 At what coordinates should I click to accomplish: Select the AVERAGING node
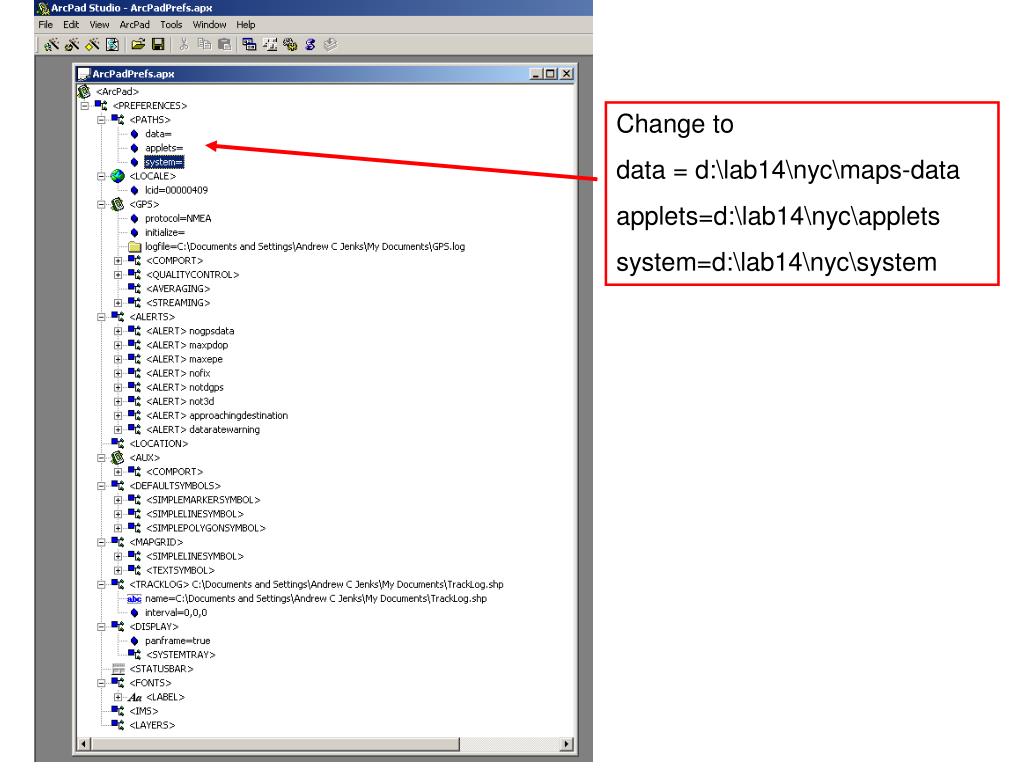coord(178,289)
